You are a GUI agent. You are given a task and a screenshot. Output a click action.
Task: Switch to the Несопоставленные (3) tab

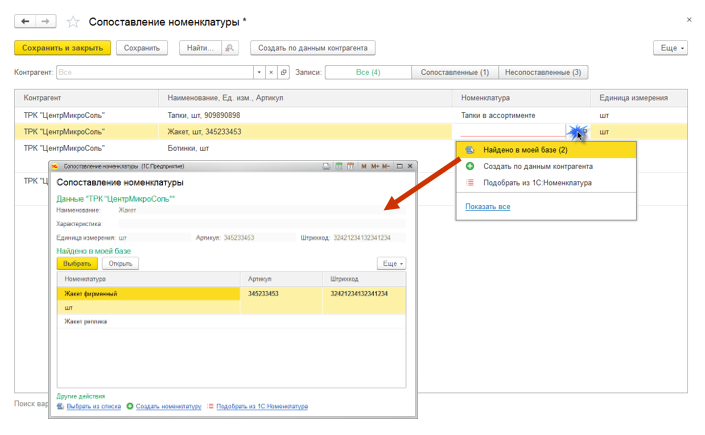coord(543,72)
